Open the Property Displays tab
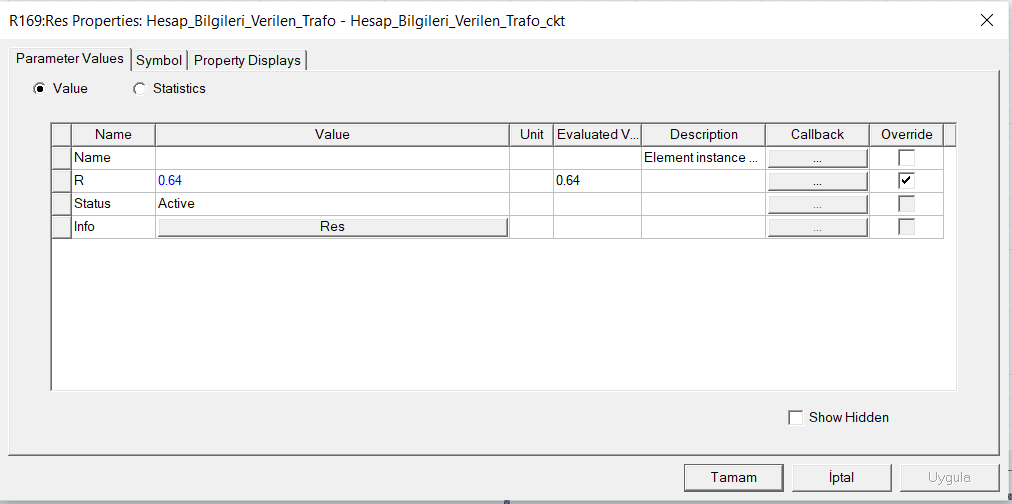Viewport: 1012px width, 504px height. [247, 60]
